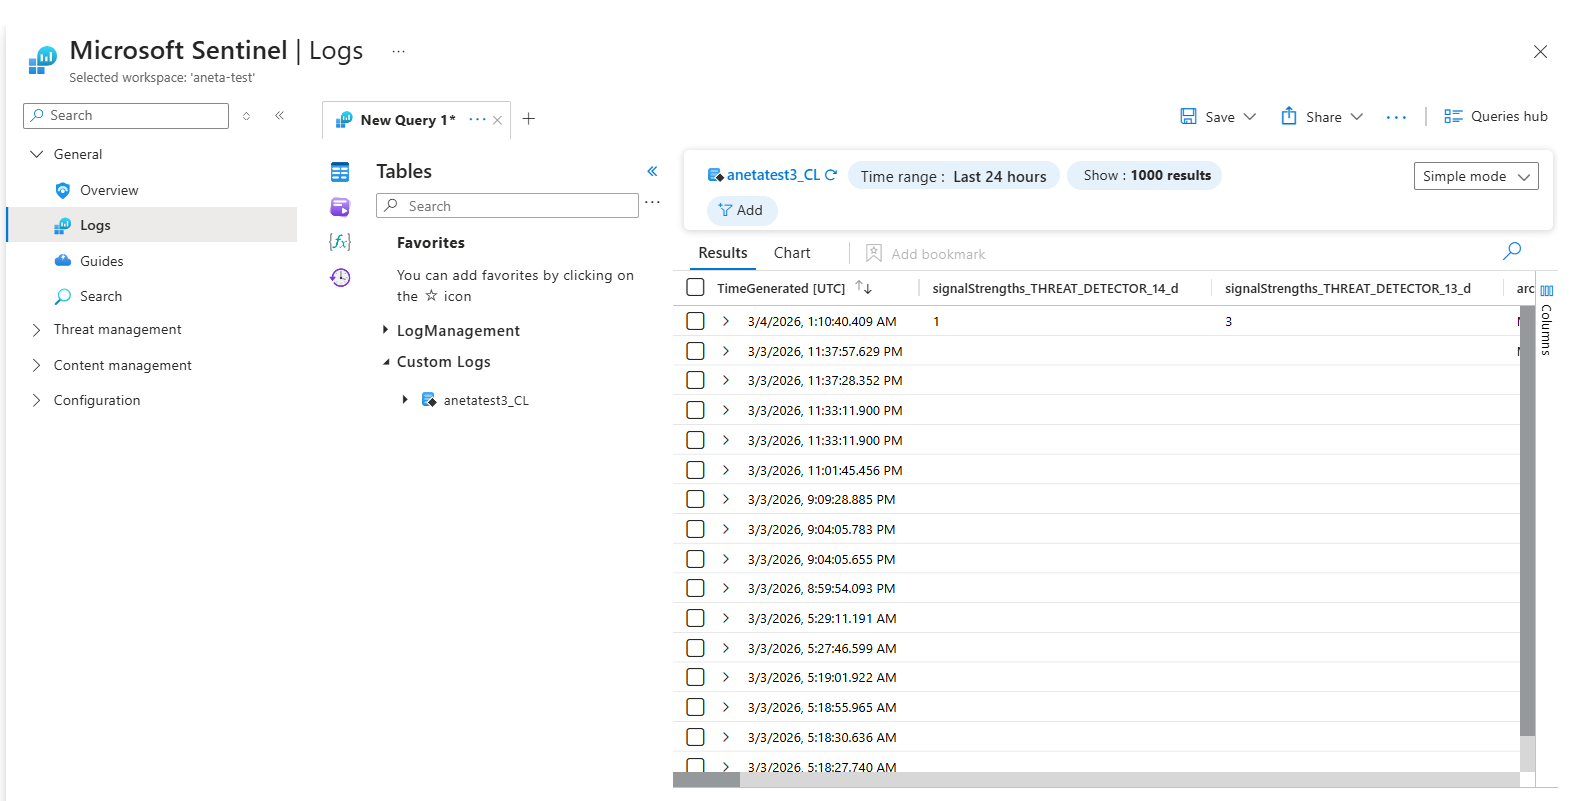Sort by signalStrengths_THREAT_DETECTOR_14_d column header

pos(1055,288)
